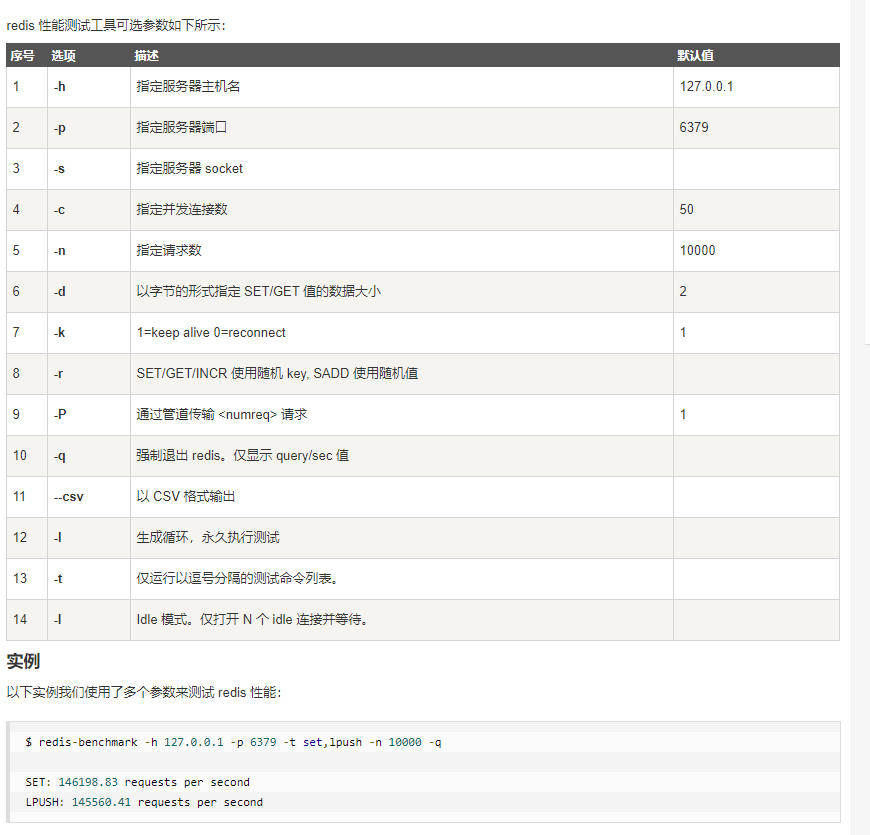Click the sentence 以下实例我们使用了多个参数
Image resolution: width=870 pixels, height=835 pixels.
coord(144,693)
